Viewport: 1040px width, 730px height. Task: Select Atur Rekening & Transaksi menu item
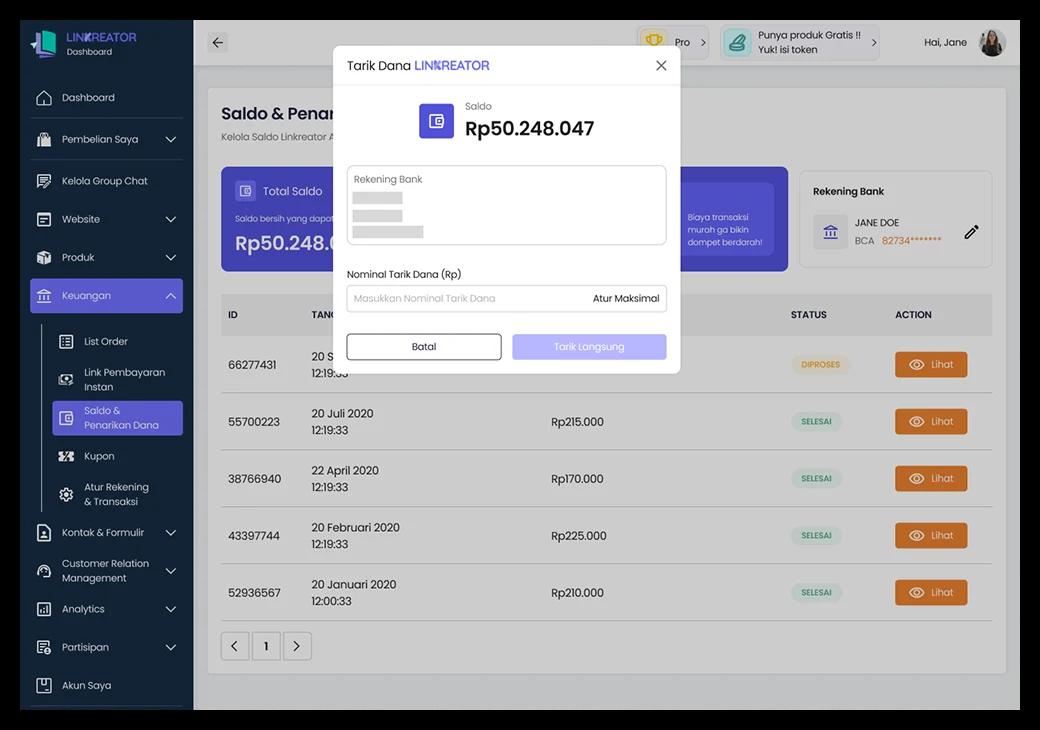(x=115, y=495)
